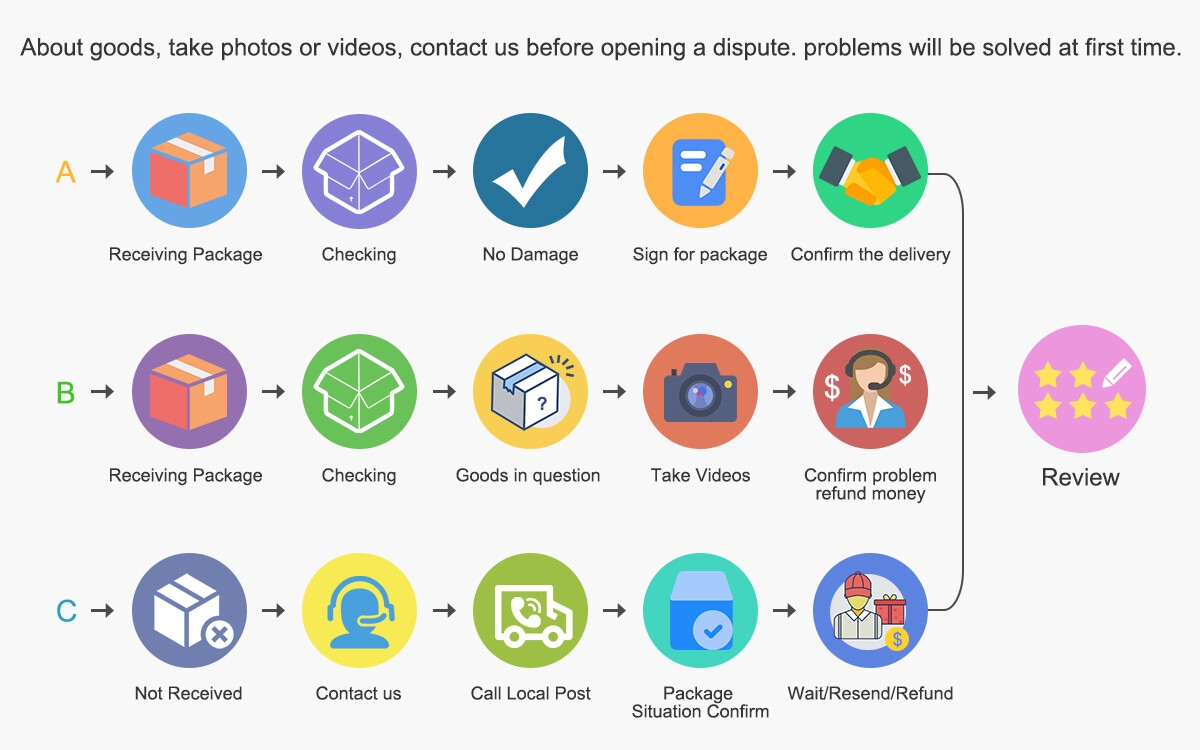Click the No Damage checkmark icon
Viewport: 1200px width, 750px height.
point(530,171)
